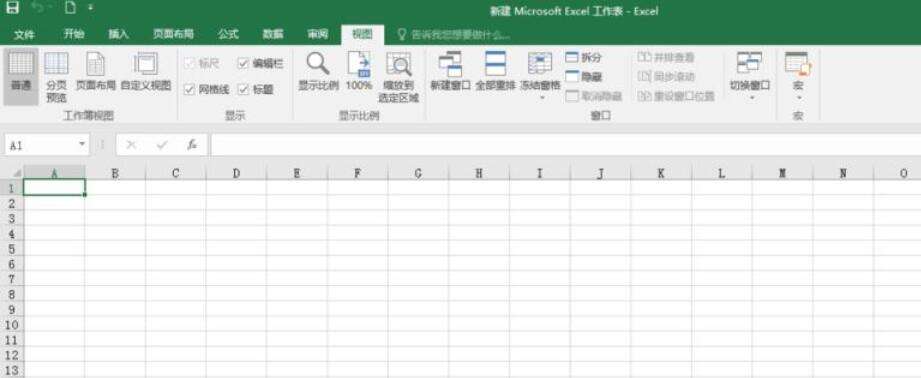
Task: Click 重设窗口位置 reset window position
Action: (676, 96)
